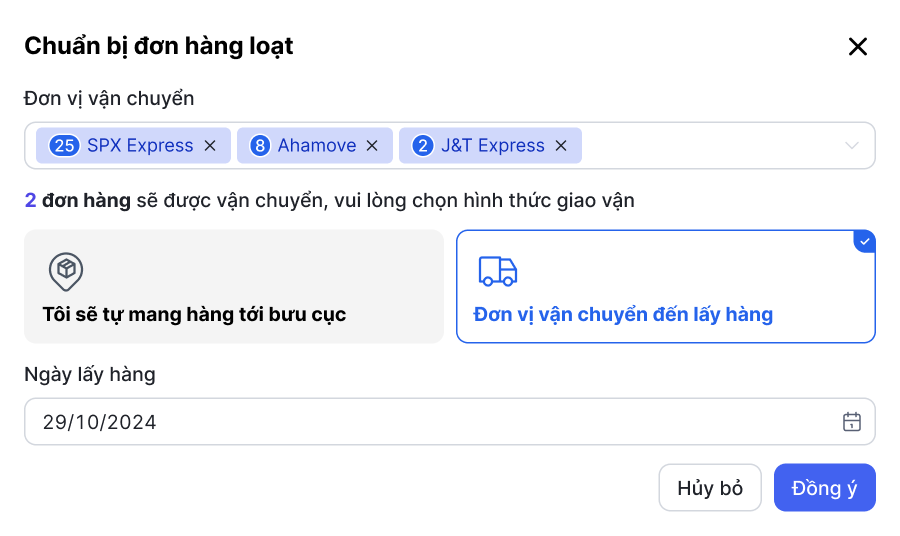The width and height of the screenshot is (900, 536).
Task: Open the calendar date picker icon
Action: (x=852, y=422)
